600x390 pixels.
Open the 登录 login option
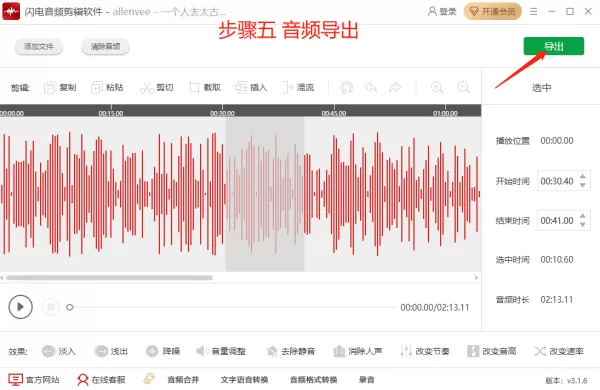(x=442, y=11)
